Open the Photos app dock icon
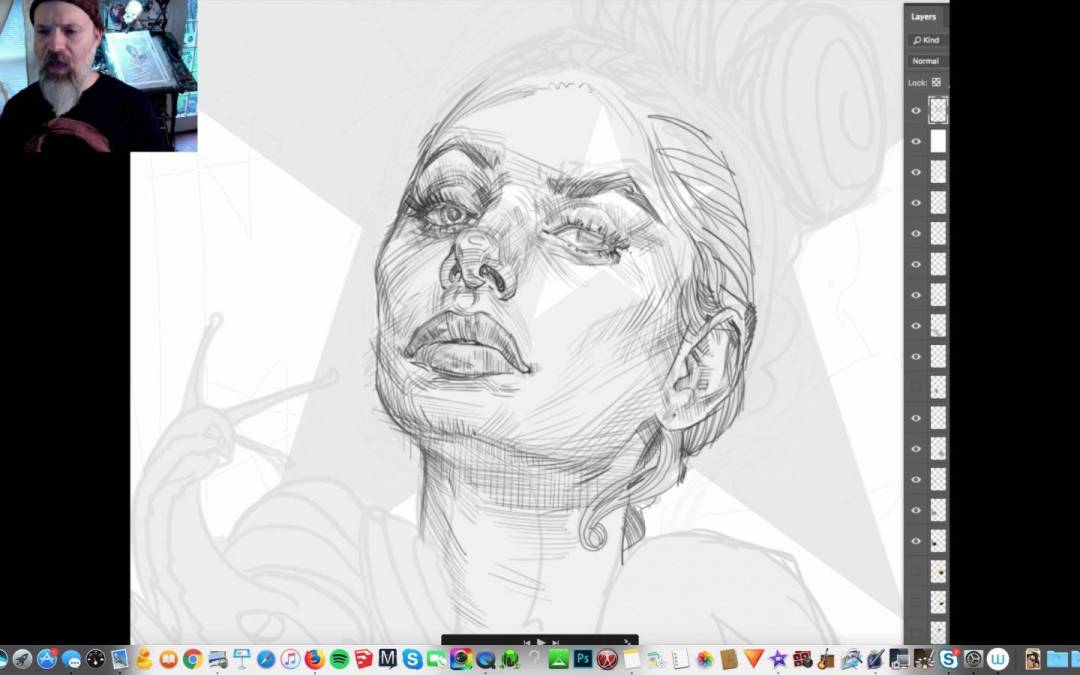This screenshot has height=675, width=1080. tap(705, 659)
